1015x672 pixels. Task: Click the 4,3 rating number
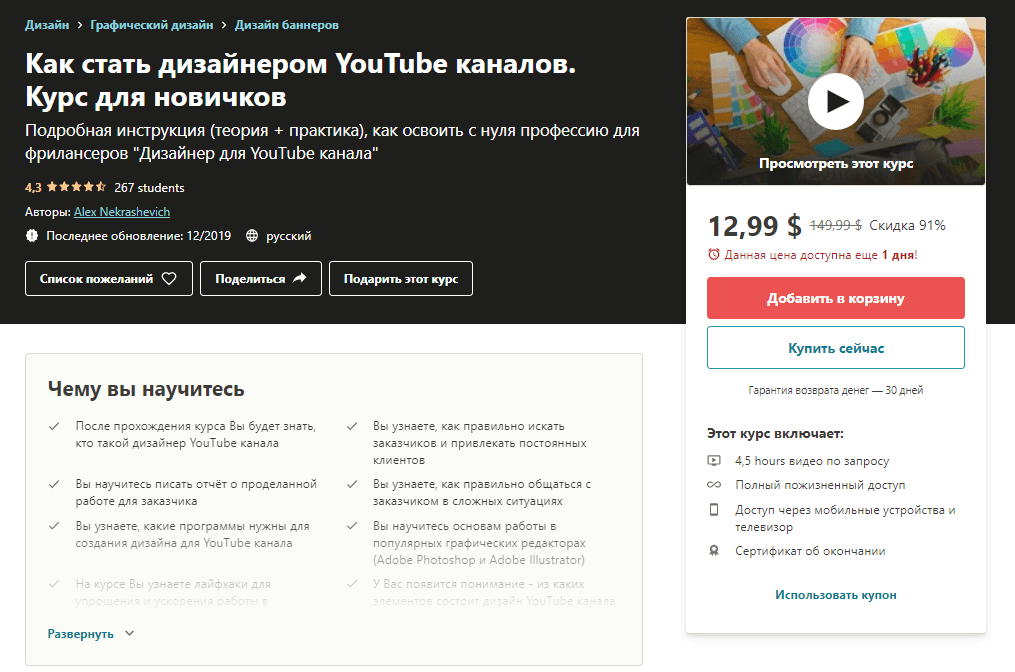coord(33,188)
